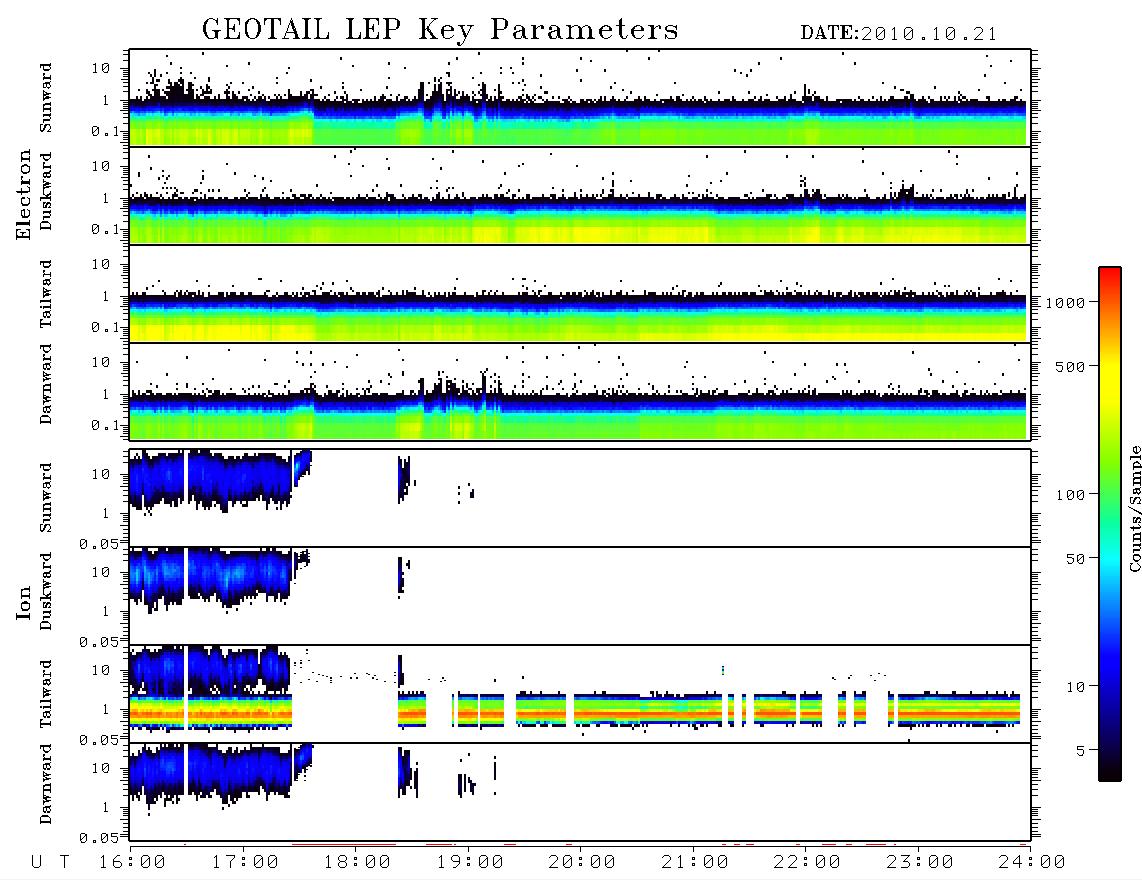This screenshot has height=880, width=1142.
Task: Click the '23:00' time tick label
Action: pos(920,863)
